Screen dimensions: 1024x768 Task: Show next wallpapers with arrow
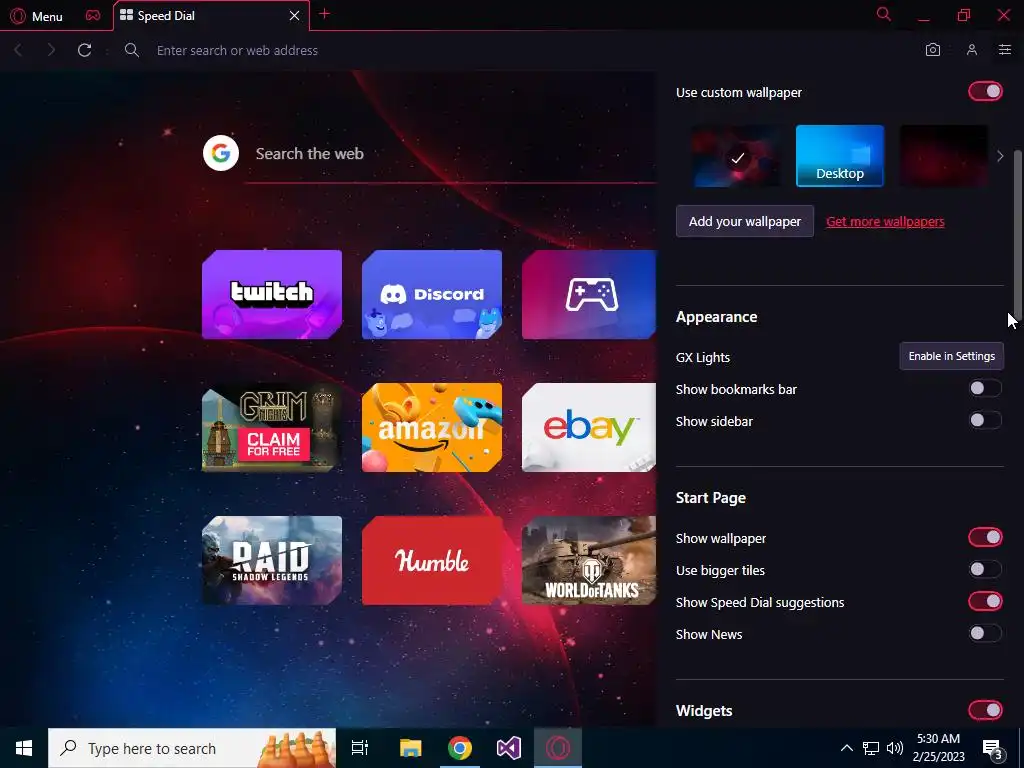(x=1000, y=156)
